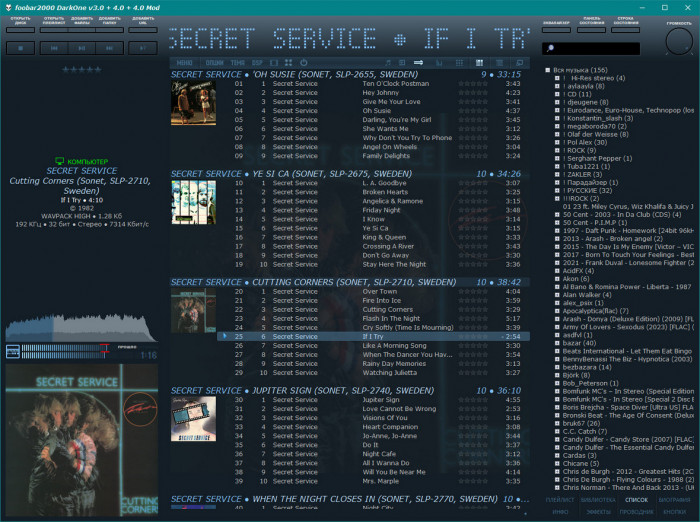This screenshot has width=700, height=522.
Task: Expand the ! ROCK (9) tree node
Action: coord(557,150)
